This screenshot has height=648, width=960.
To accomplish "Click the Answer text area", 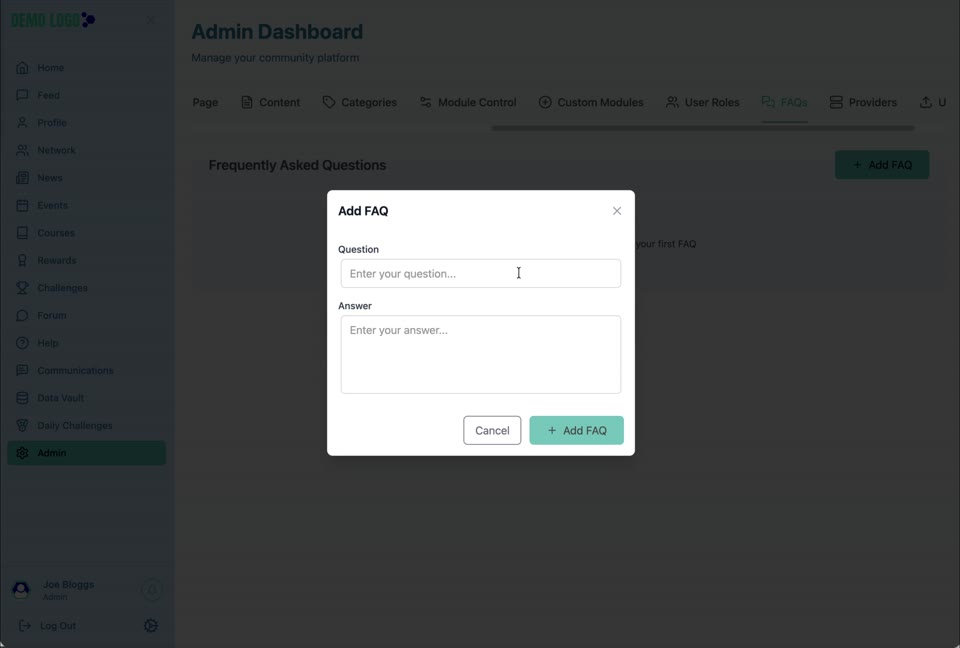I will tap(481, 355).
